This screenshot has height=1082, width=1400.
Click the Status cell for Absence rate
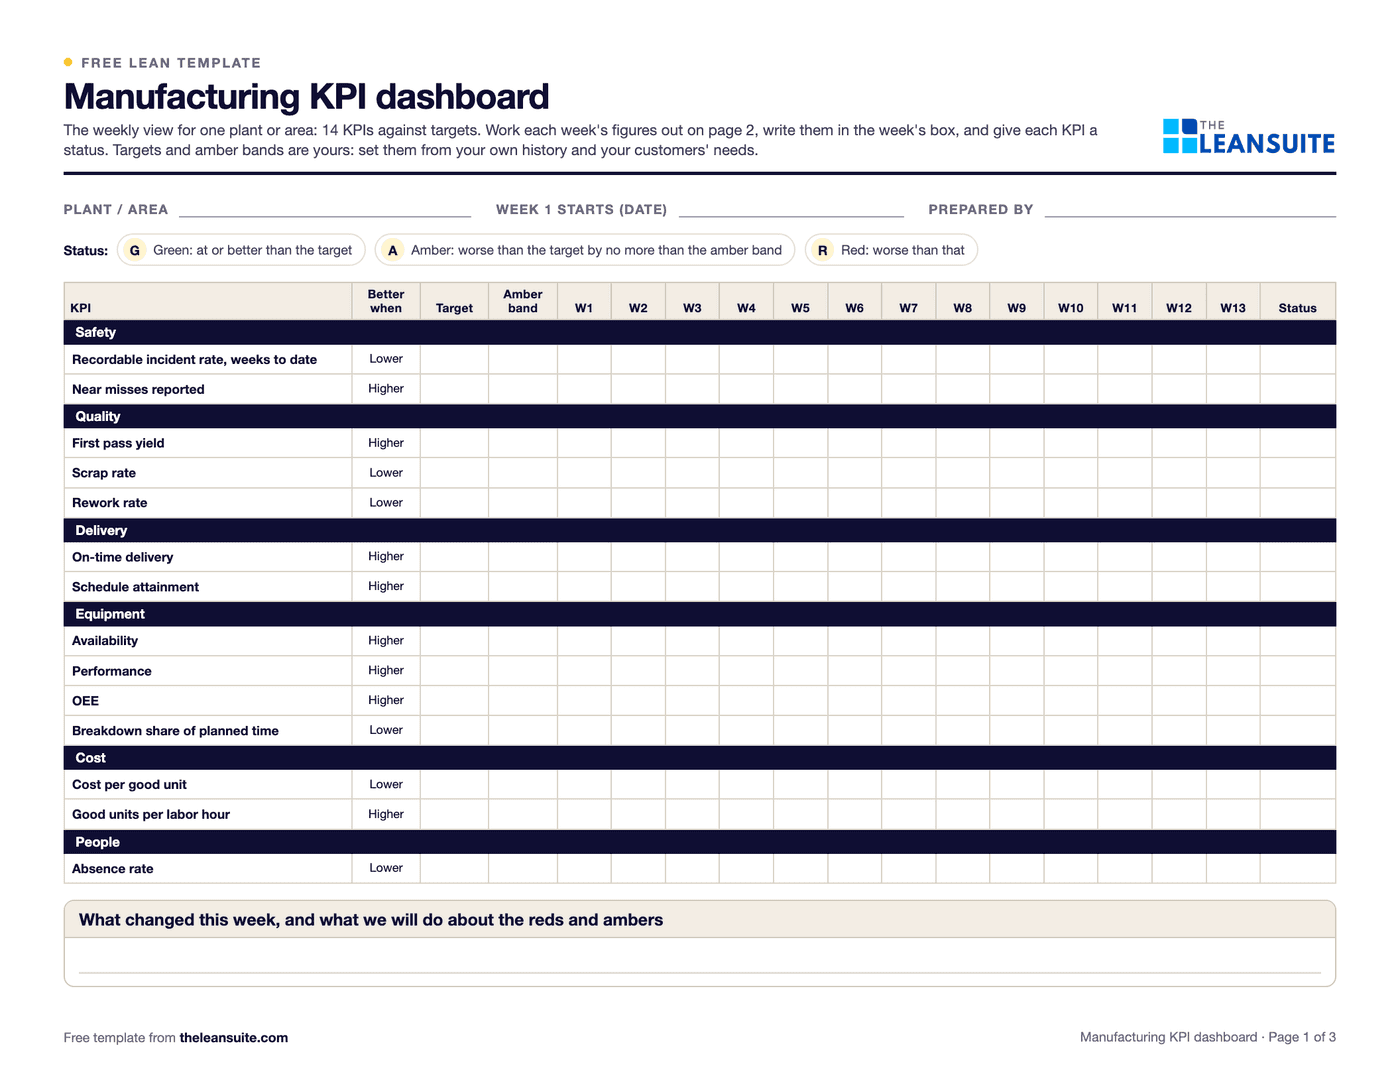tap(1298, 869)
